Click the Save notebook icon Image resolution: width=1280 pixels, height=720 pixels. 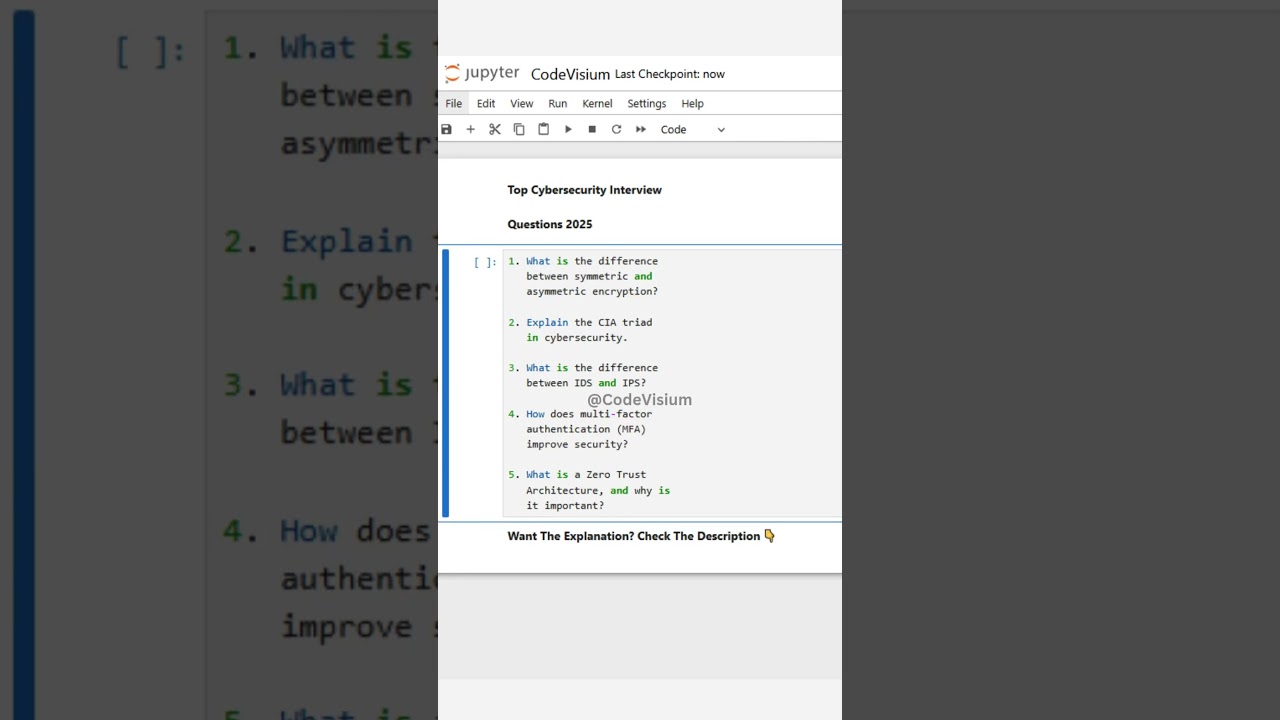coord(447,129)
